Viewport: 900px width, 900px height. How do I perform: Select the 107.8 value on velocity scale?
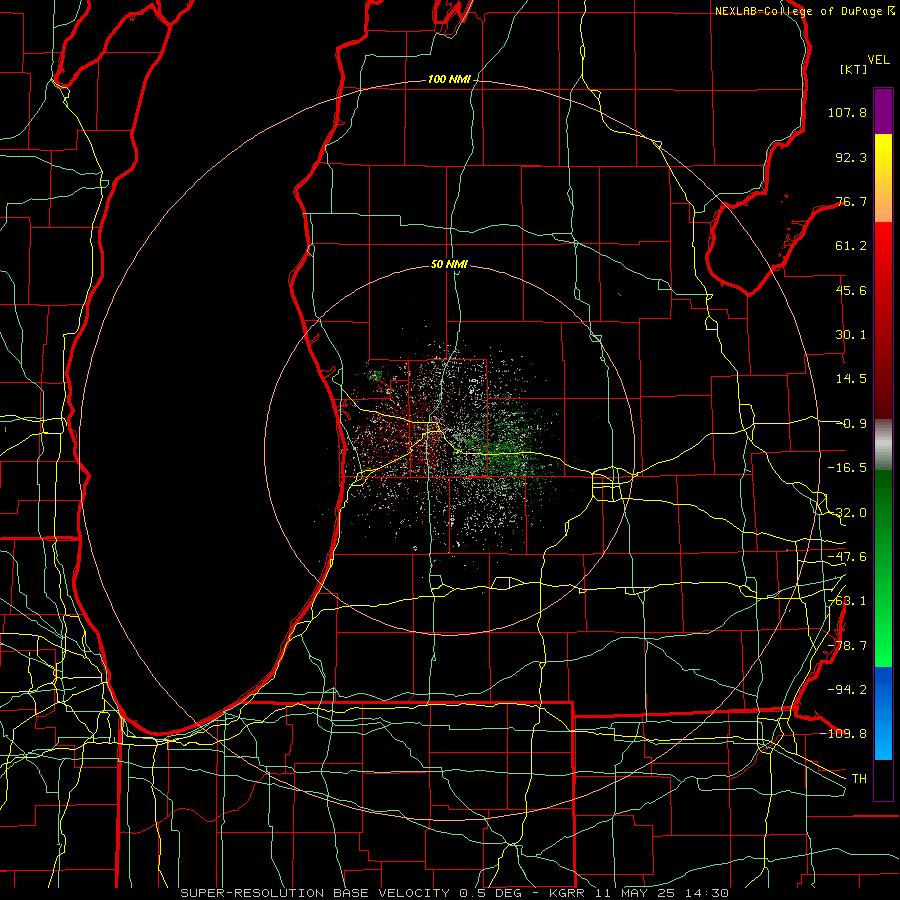[x=847, y=112]
